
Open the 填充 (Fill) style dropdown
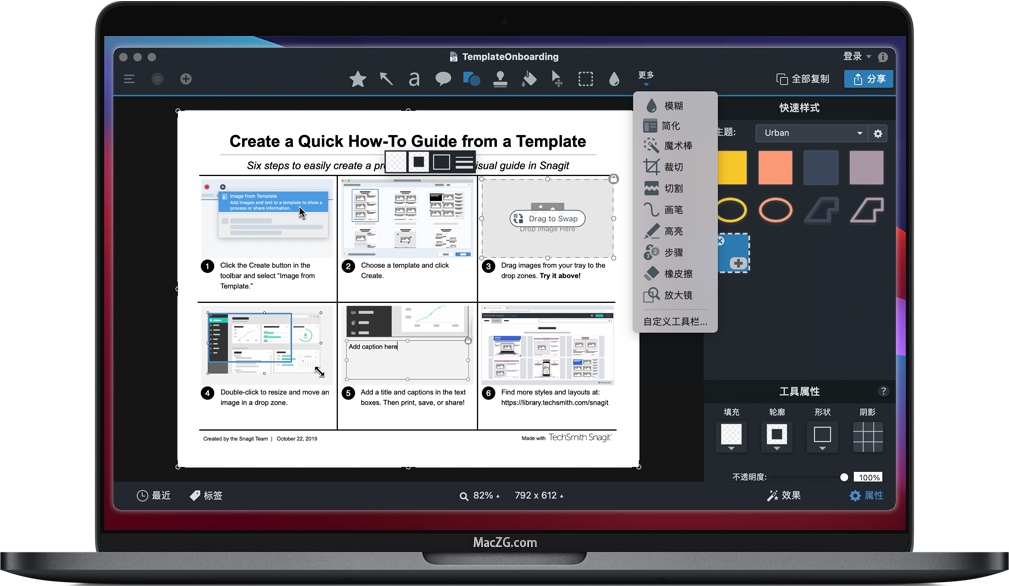point(731,436)
